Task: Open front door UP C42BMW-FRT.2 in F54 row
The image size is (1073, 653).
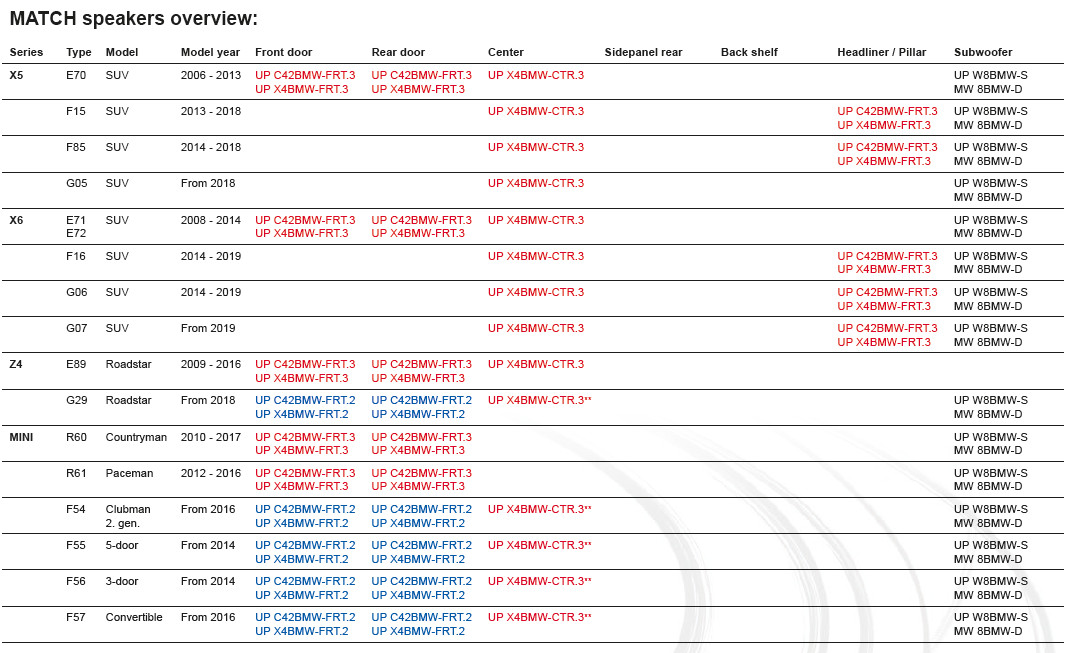Action: (x=305, y=509)
